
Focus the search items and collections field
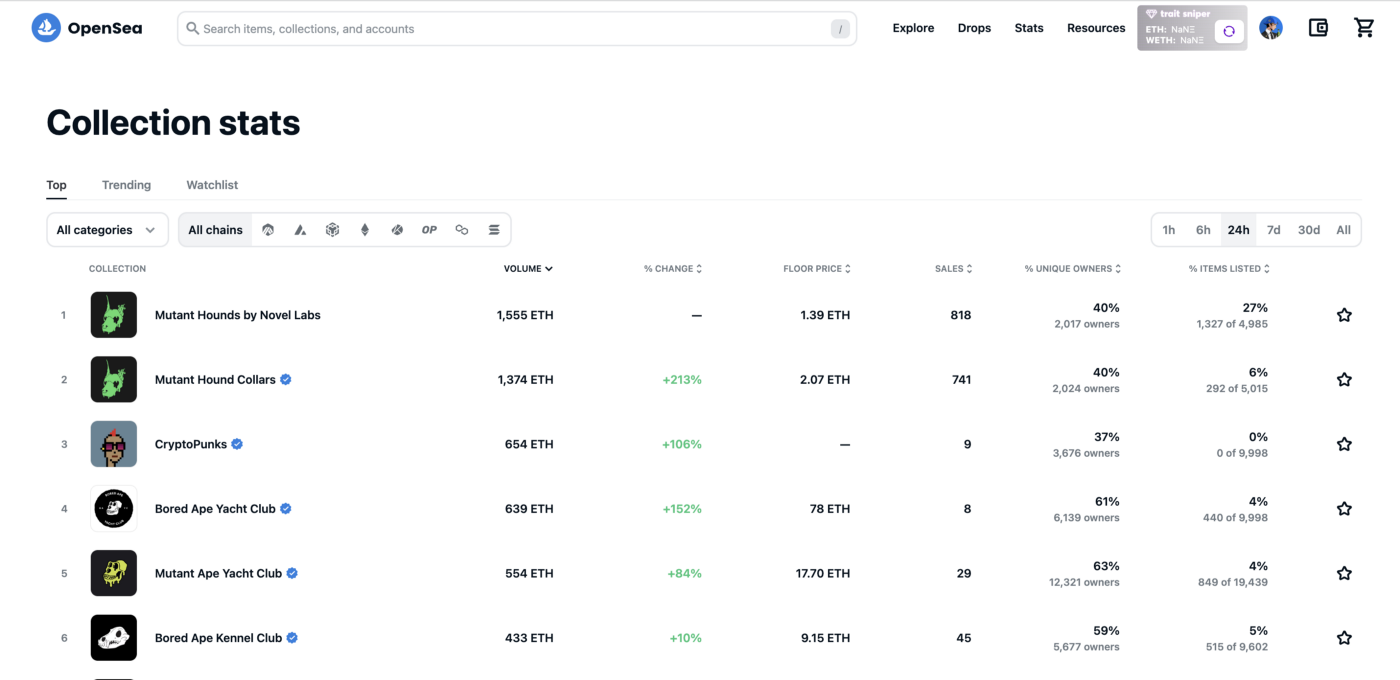517,29
